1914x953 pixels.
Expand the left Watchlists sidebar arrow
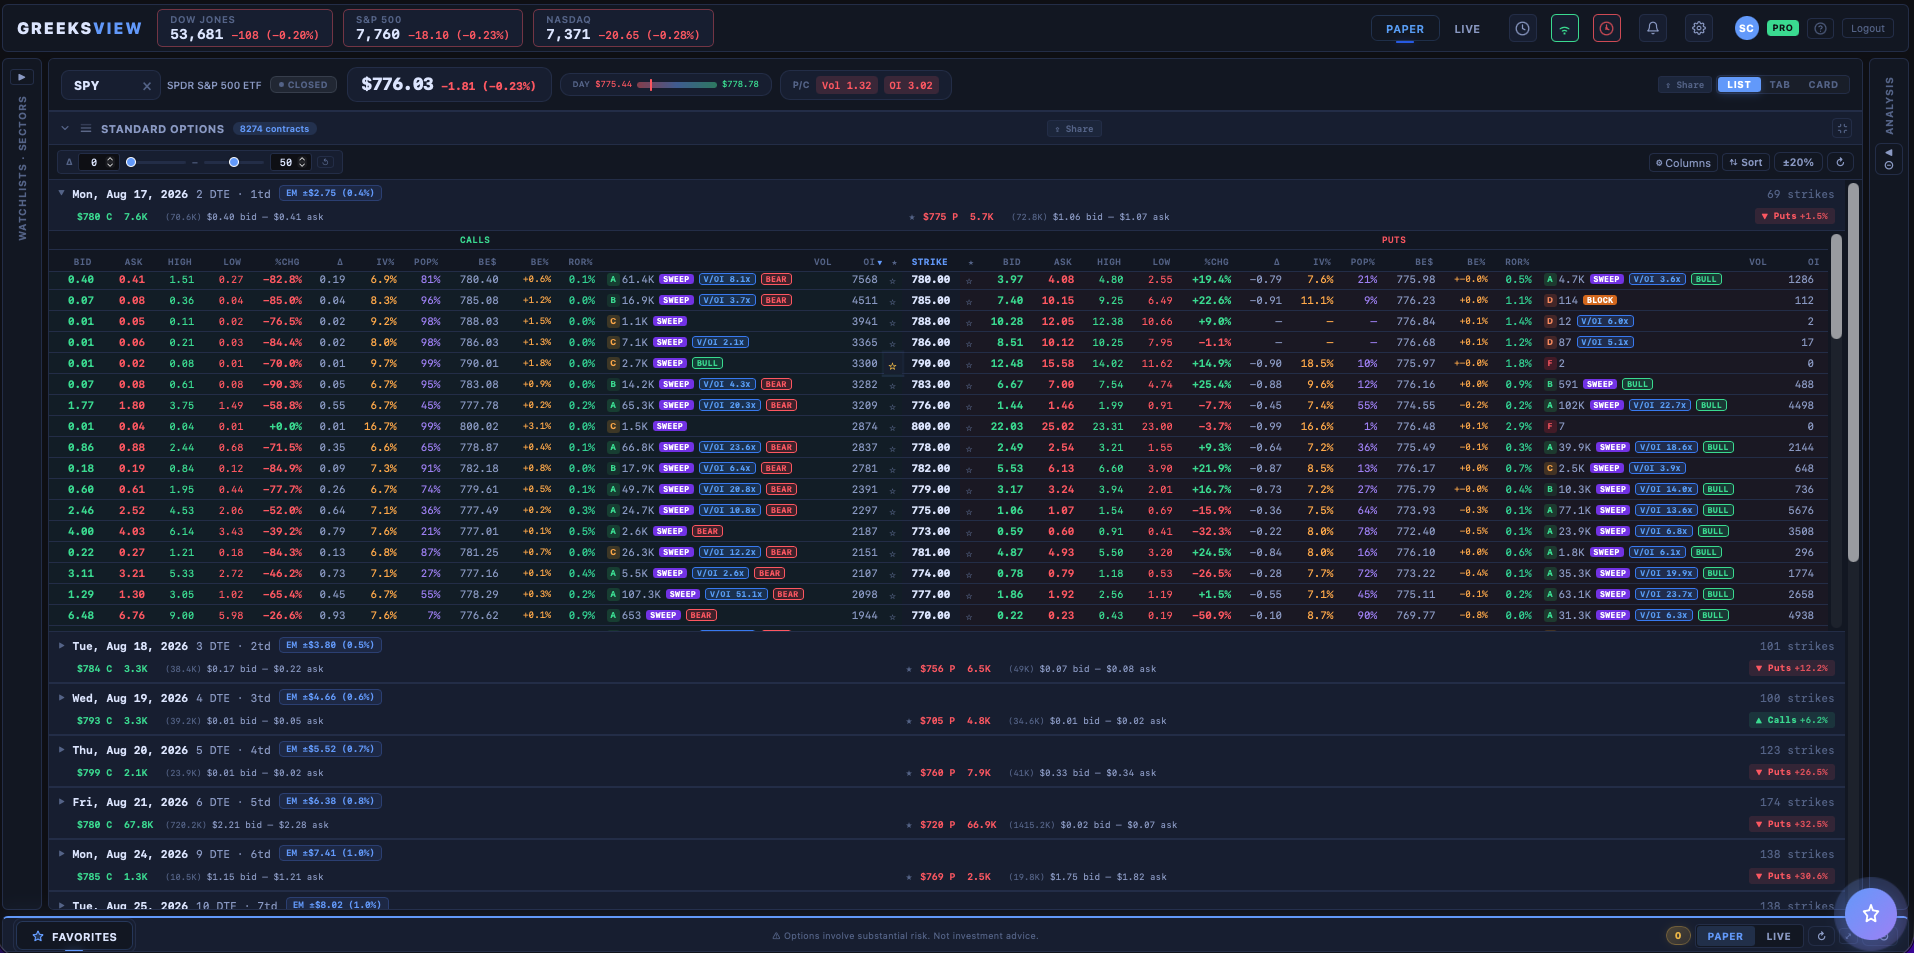pos(22,77)
